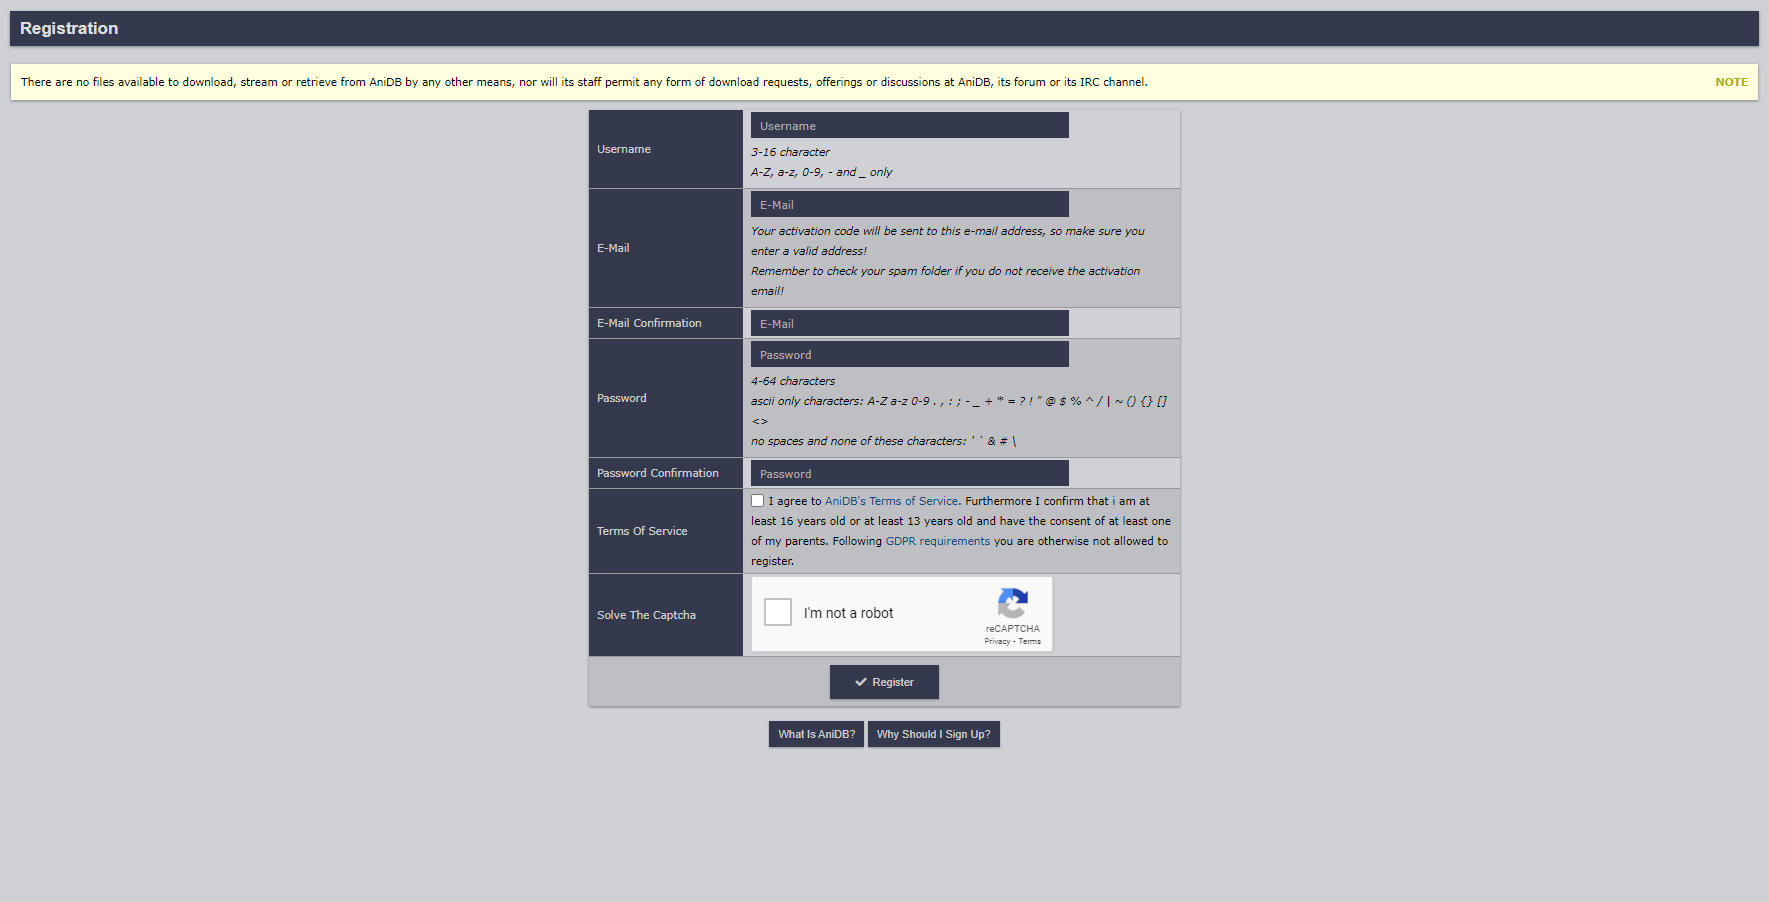This screenshot has width=1769, height=902.
Task: Click the E-Mail Confirmation input field
Action: pyautogui.click(x=909, y=323)
